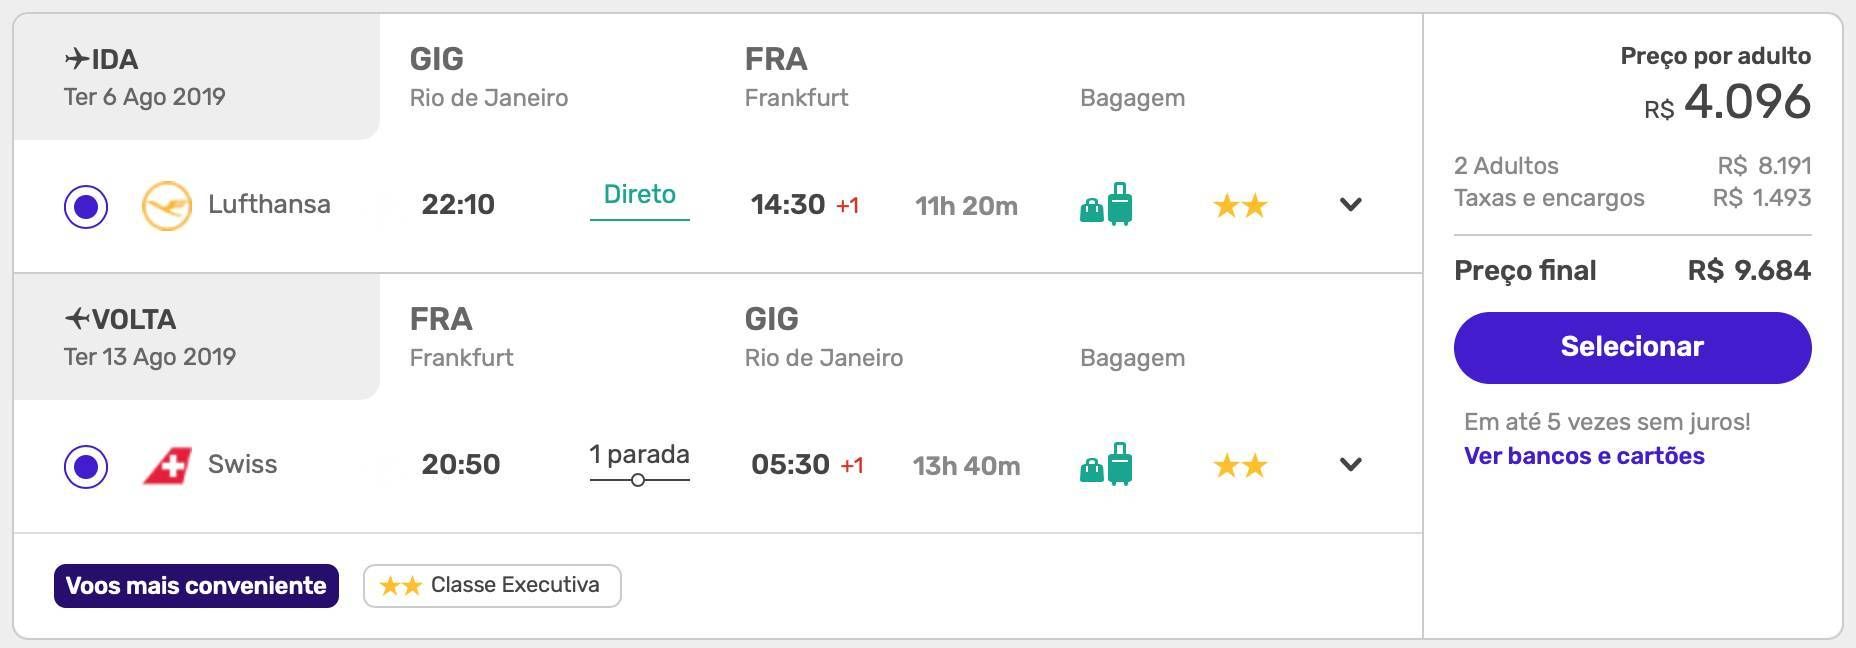Click the VOLTA returning plane icon

pos(77,319)
